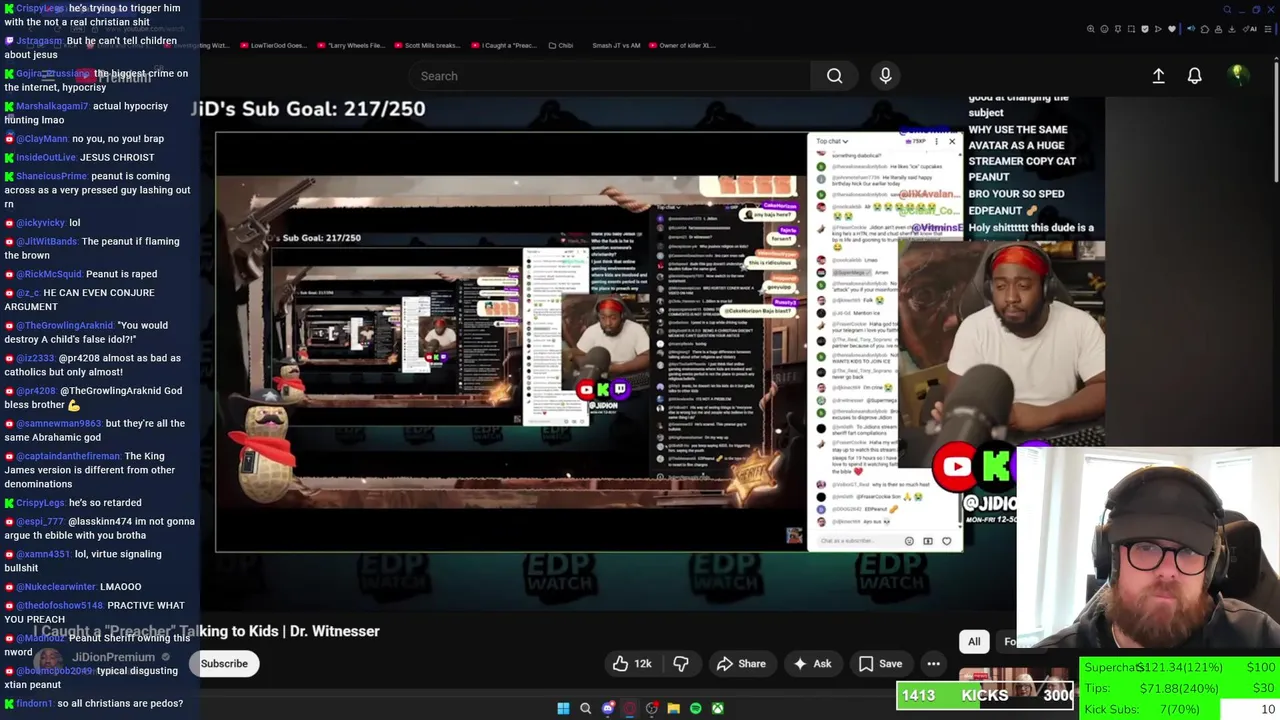Click the green KICKS progress bar
The image size is (1280, 720).
tap(985, 695)
